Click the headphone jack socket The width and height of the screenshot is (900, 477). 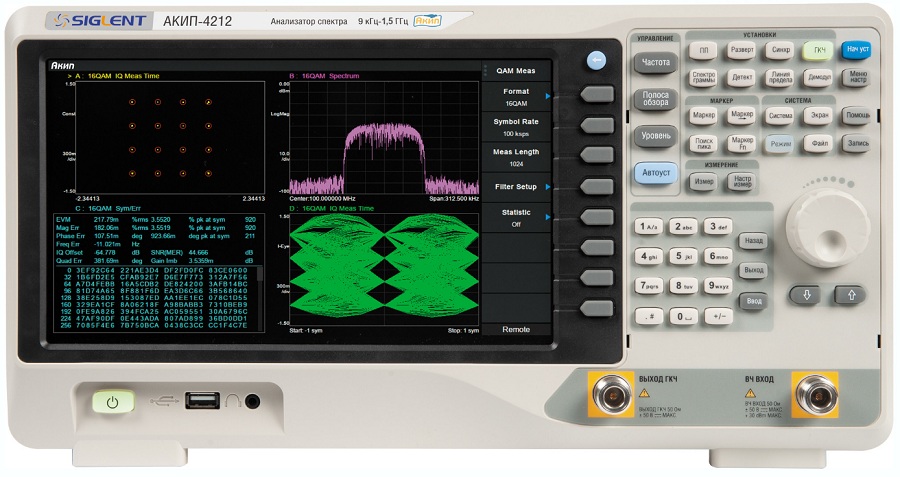point(252,401)
